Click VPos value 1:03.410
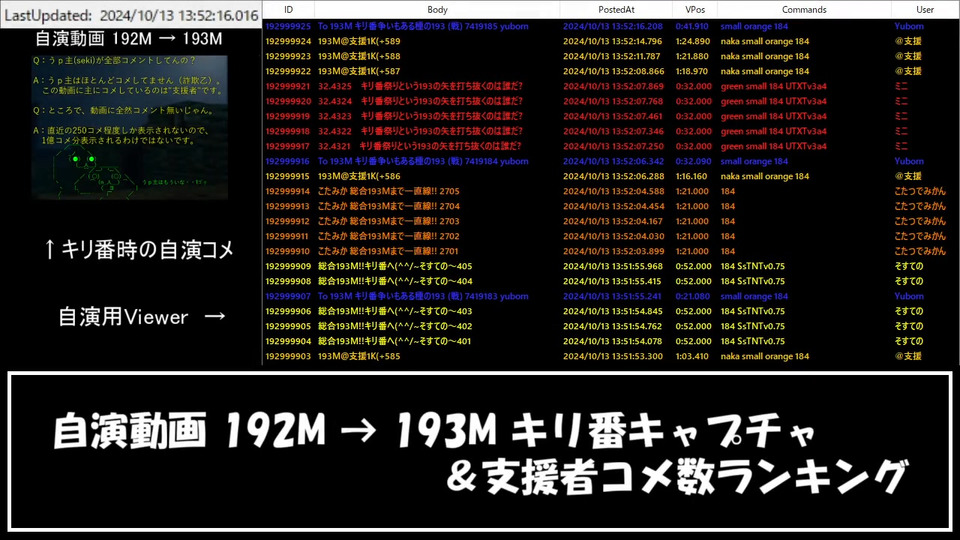This screenshot has width=960, height=540. pos(692,356)
